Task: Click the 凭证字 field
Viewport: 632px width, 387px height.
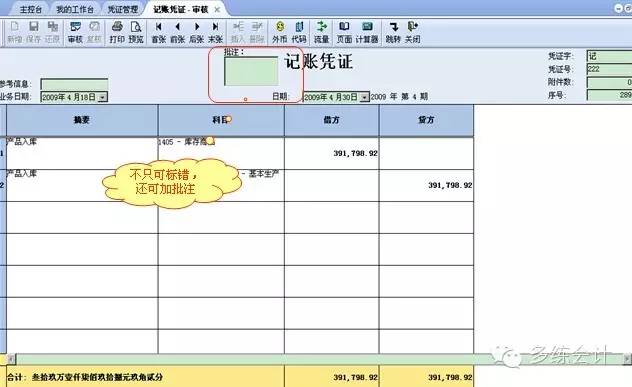Action: (609, 56)
